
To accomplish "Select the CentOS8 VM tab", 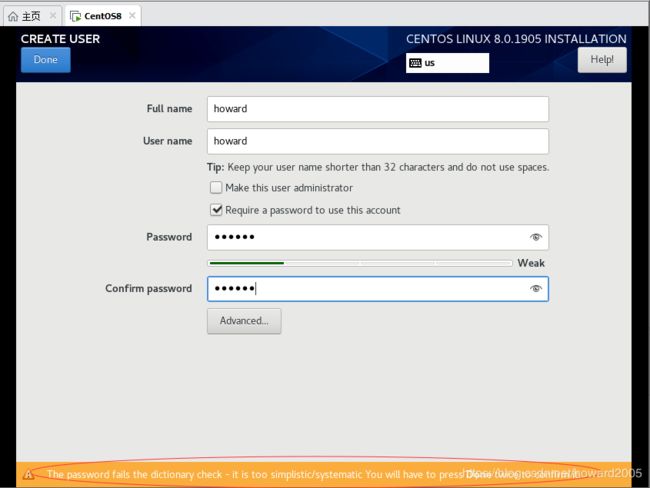I will 103,16.
